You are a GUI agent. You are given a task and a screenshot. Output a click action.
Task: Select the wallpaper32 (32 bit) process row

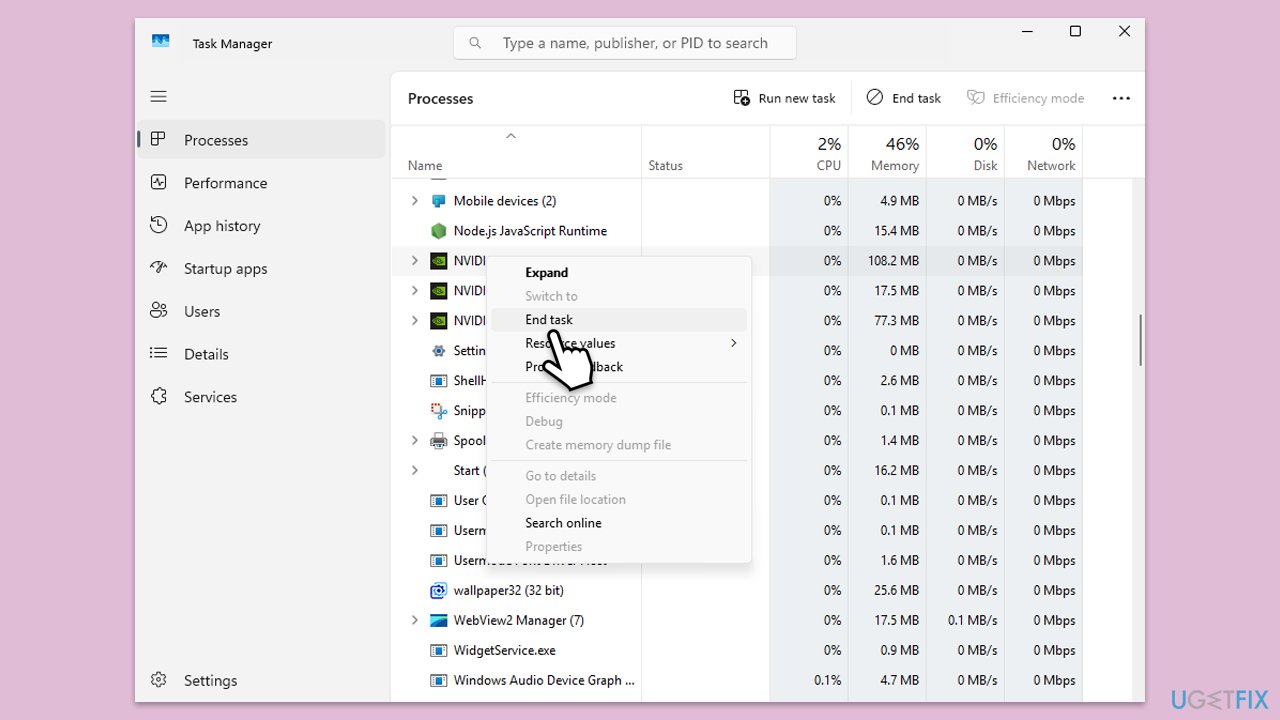(736, 591)
